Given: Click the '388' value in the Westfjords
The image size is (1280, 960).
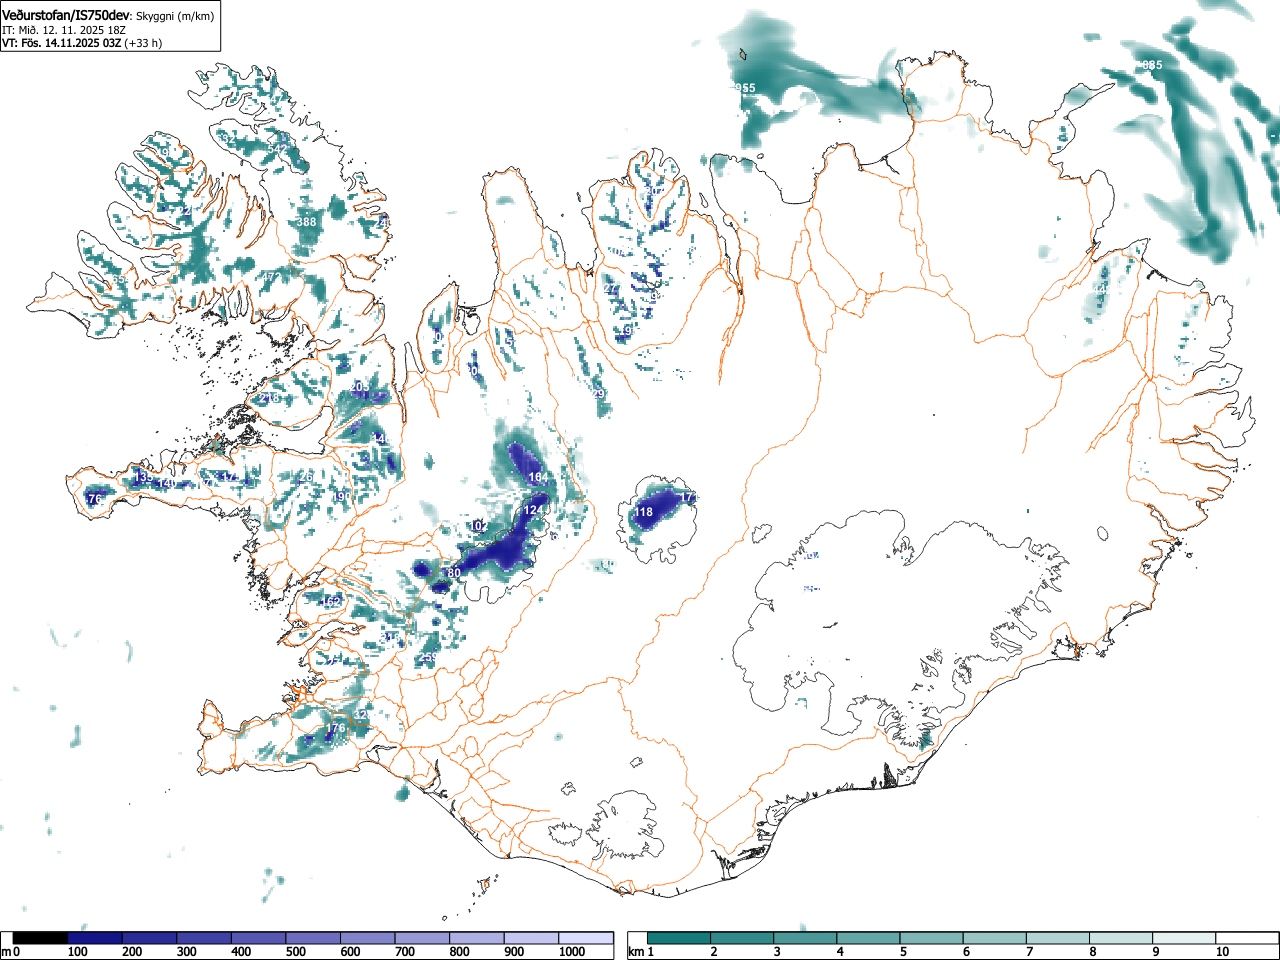Looking at the screenshot, I should click(x=307, y=222).
